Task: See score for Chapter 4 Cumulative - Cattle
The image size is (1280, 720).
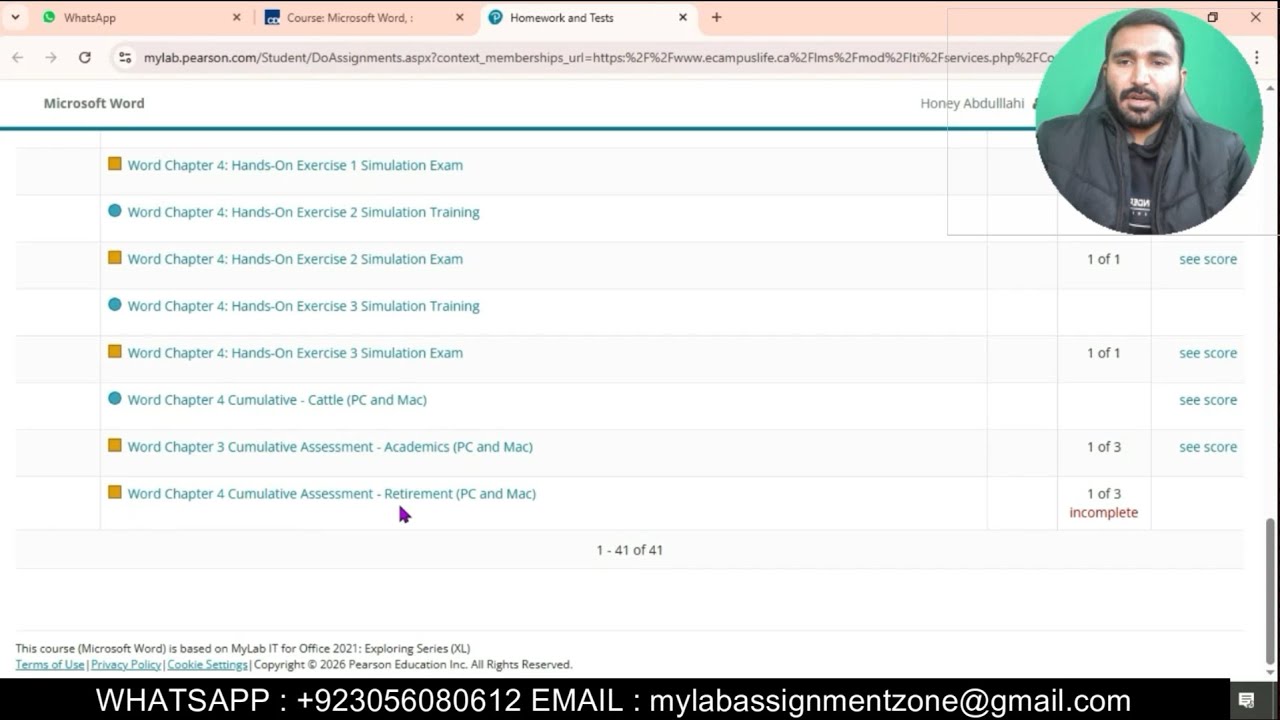Action: (x=1208, y=400)
